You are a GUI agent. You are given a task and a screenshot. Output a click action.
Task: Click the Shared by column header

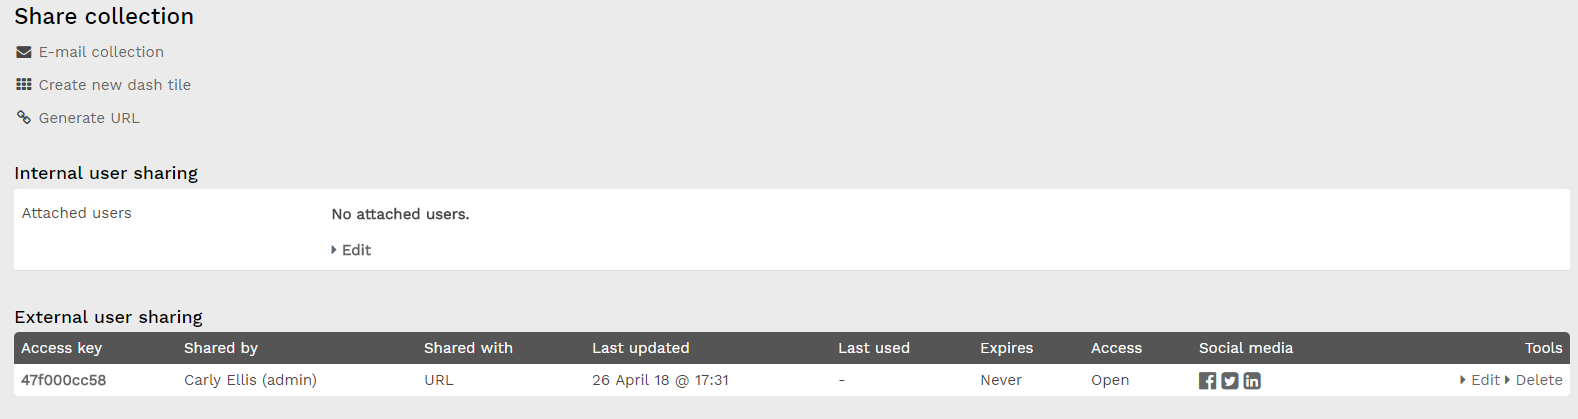coord(221,348)
